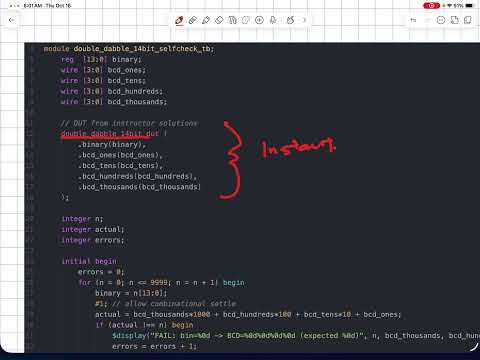480x360 pixels.
Task: Click .binary(binary) port connection
Action: pos(112,145)
